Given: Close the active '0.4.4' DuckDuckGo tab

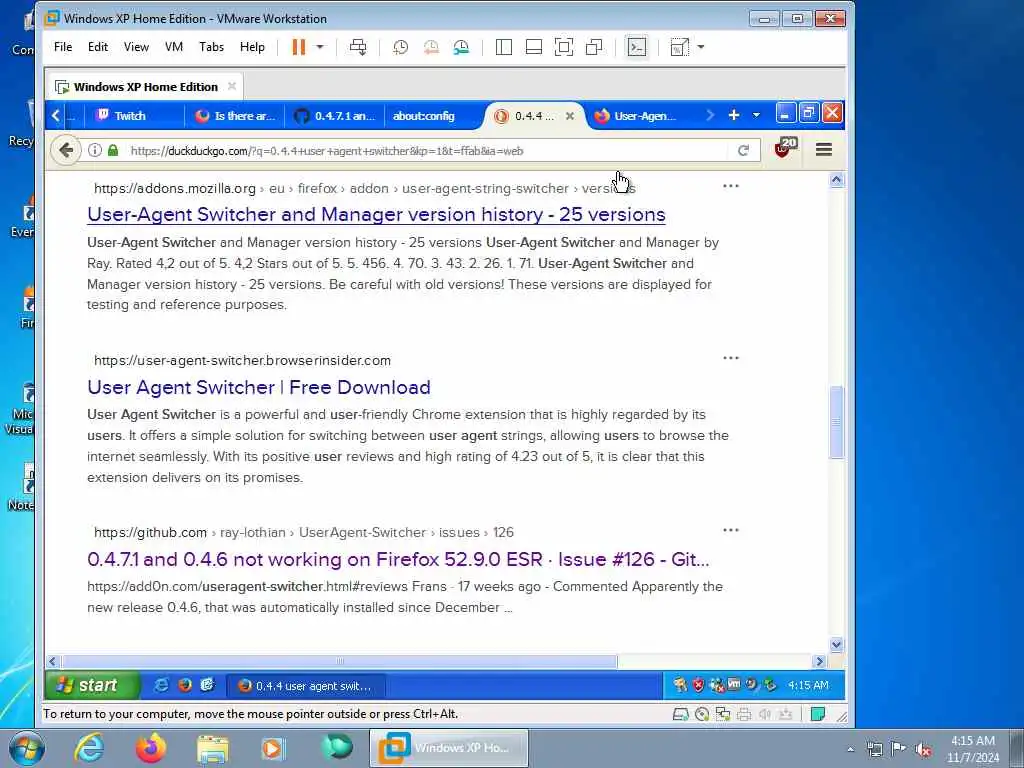Looking at the screenshot, I should click(569, 116).
